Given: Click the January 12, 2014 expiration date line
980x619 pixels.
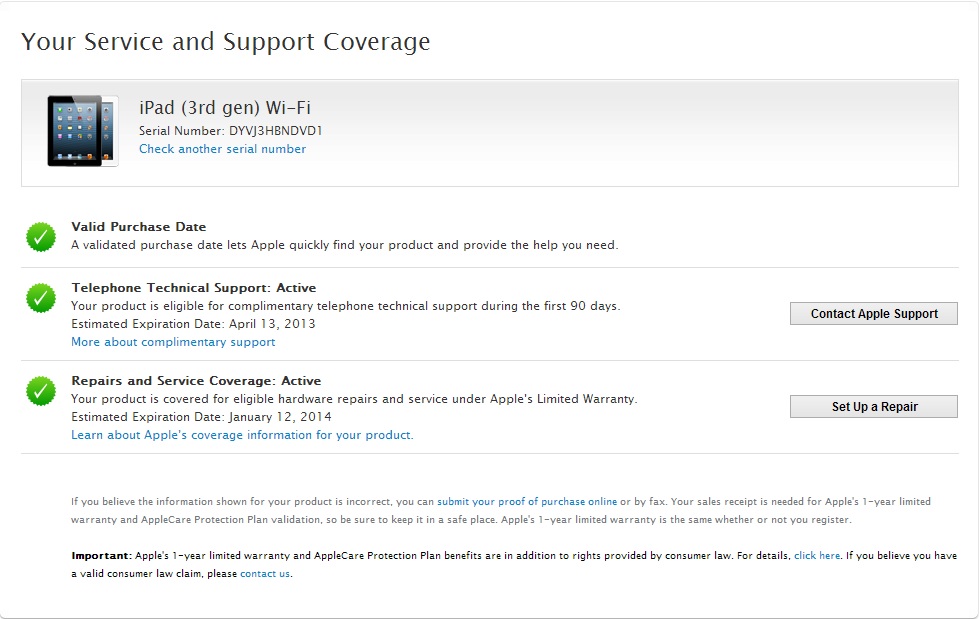Looking at the screenshot, I should (201, 417).
